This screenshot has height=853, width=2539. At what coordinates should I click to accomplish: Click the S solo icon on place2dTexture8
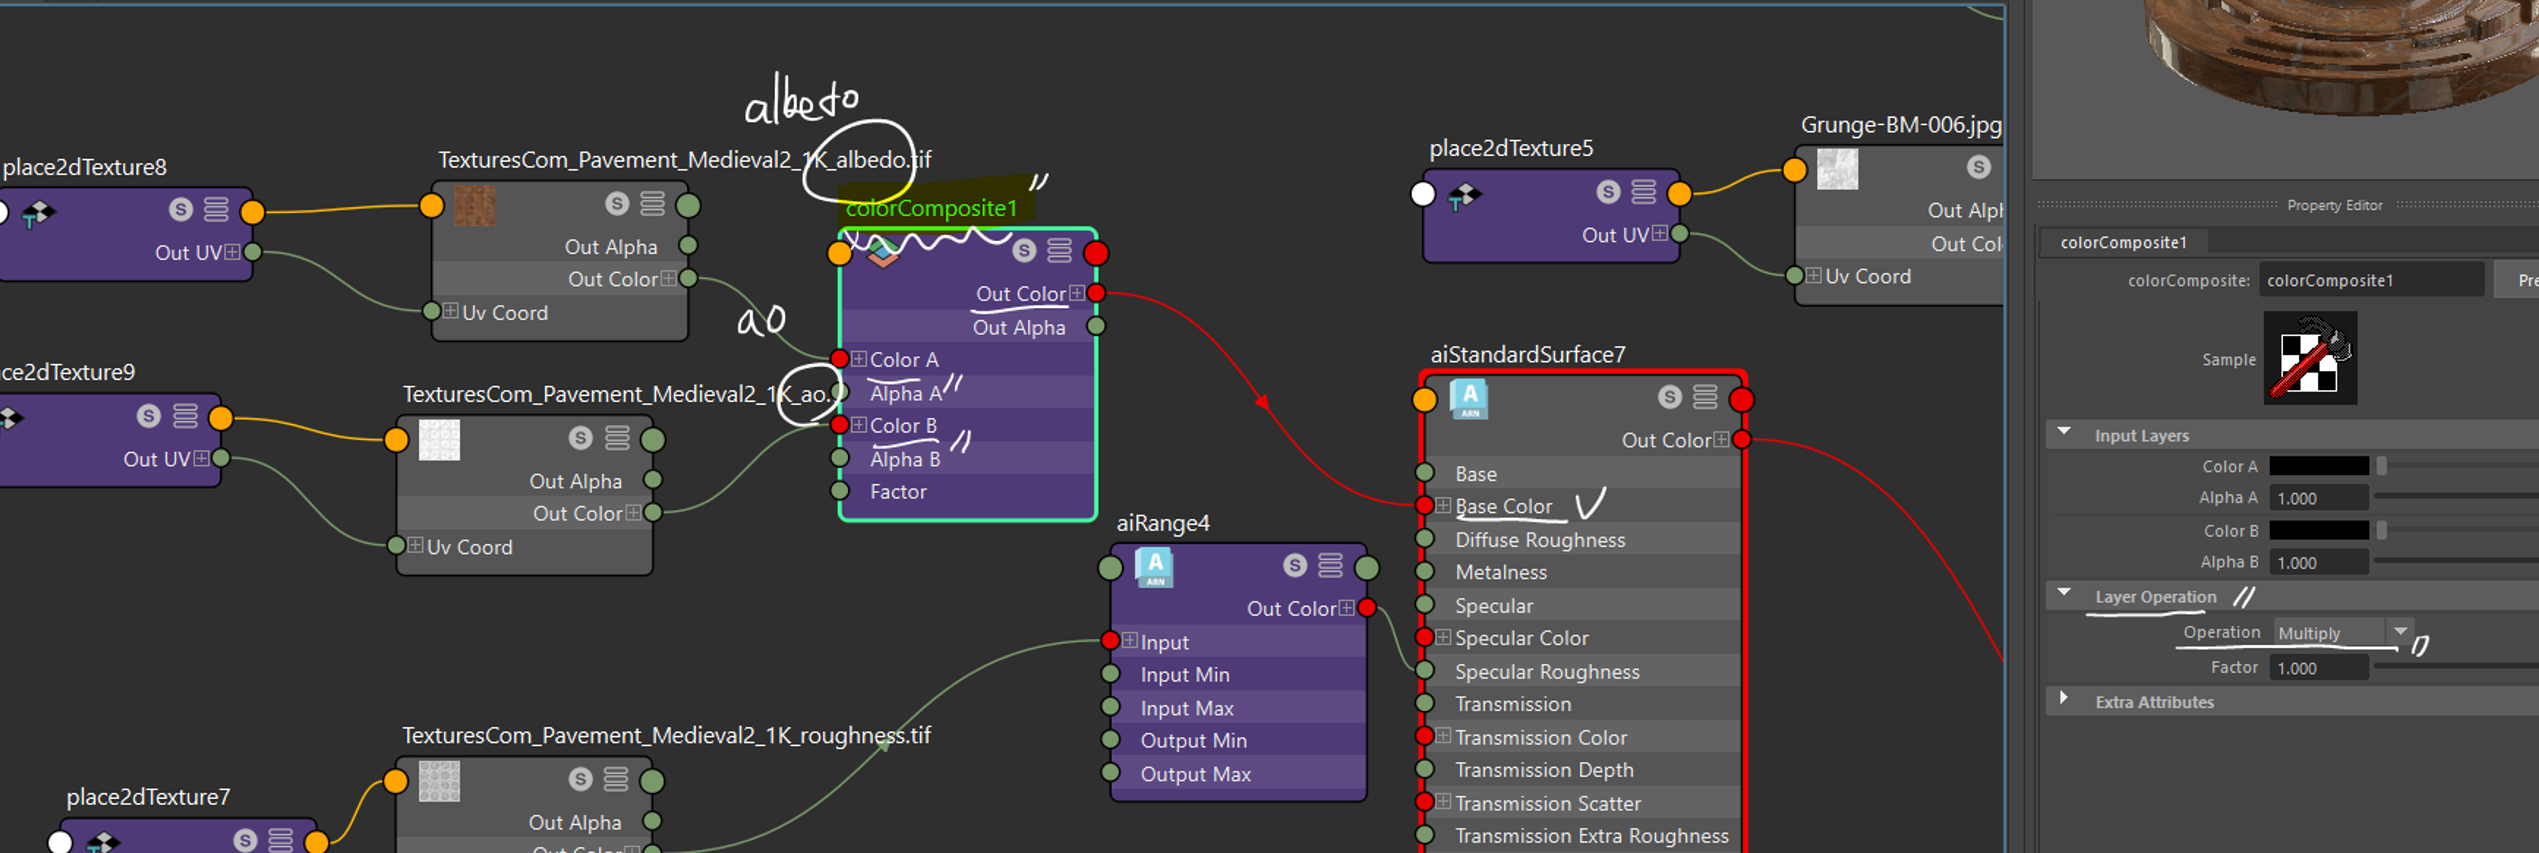pos(180,209)
